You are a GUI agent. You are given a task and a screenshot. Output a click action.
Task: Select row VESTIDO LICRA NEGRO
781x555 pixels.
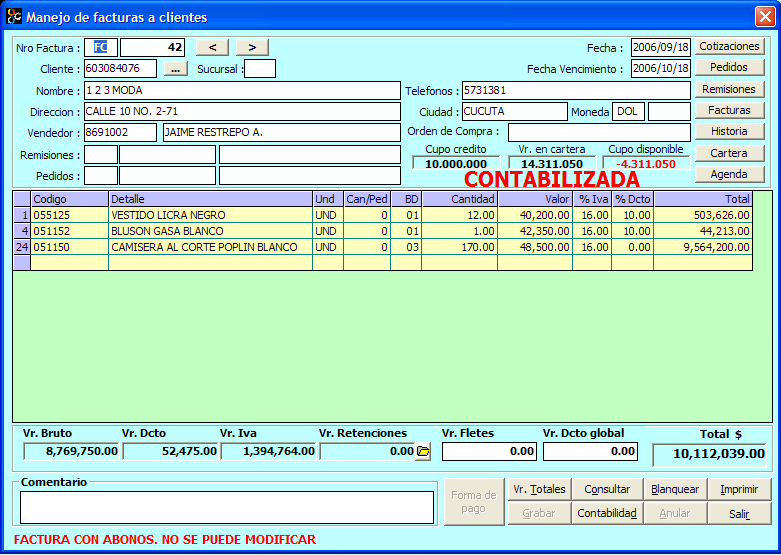click(x=383, y=215)
